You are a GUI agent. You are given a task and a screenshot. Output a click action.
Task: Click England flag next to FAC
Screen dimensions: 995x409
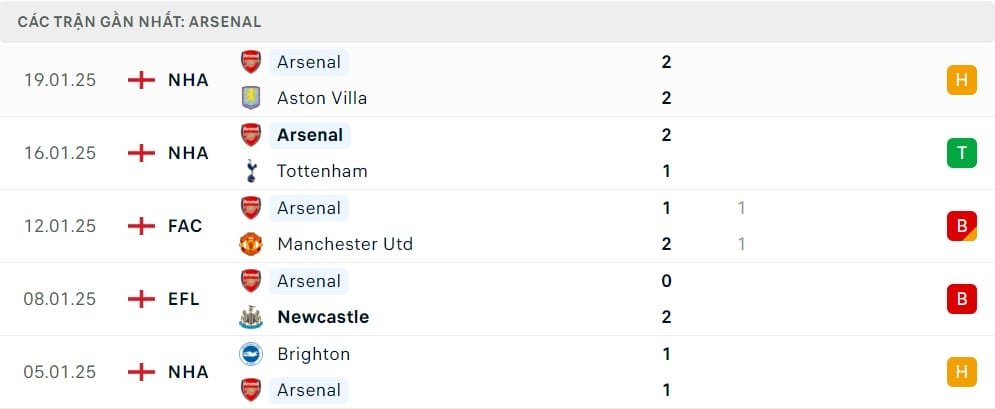pyautogui.click(x=142, y=226)
